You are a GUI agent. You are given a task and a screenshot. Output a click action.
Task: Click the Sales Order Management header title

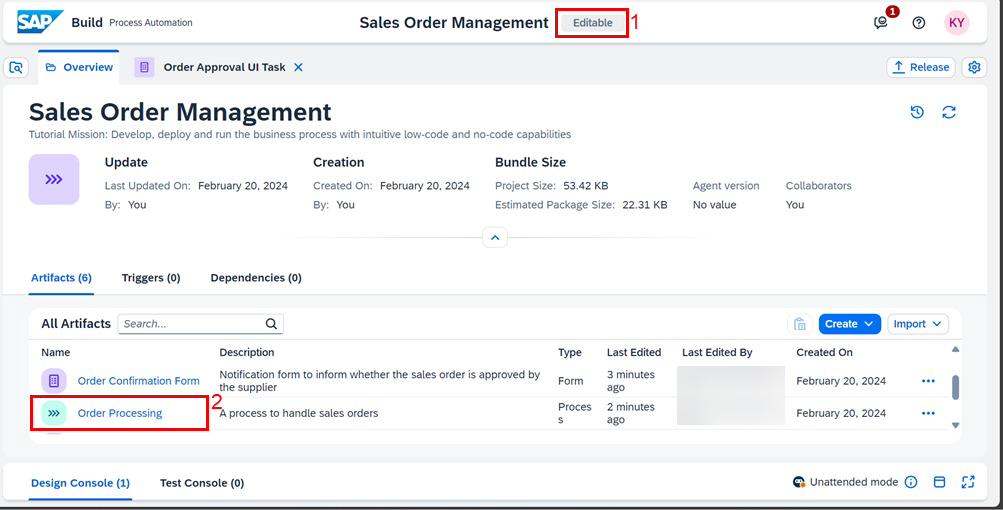coord(454,23)
